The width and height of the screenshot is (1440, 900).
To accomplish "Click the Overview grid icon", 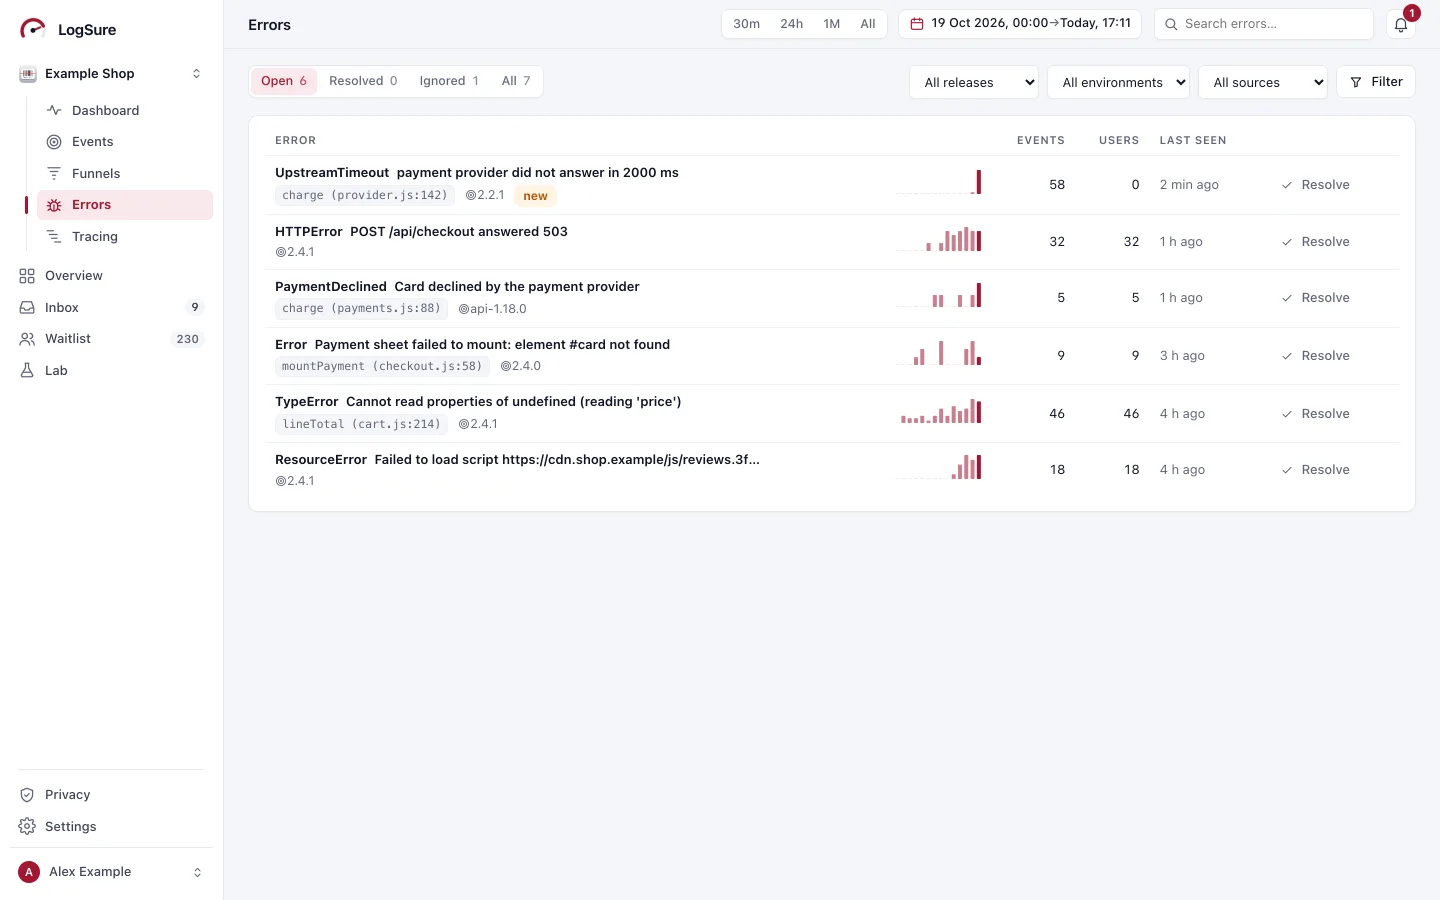I will coord(27,276).
